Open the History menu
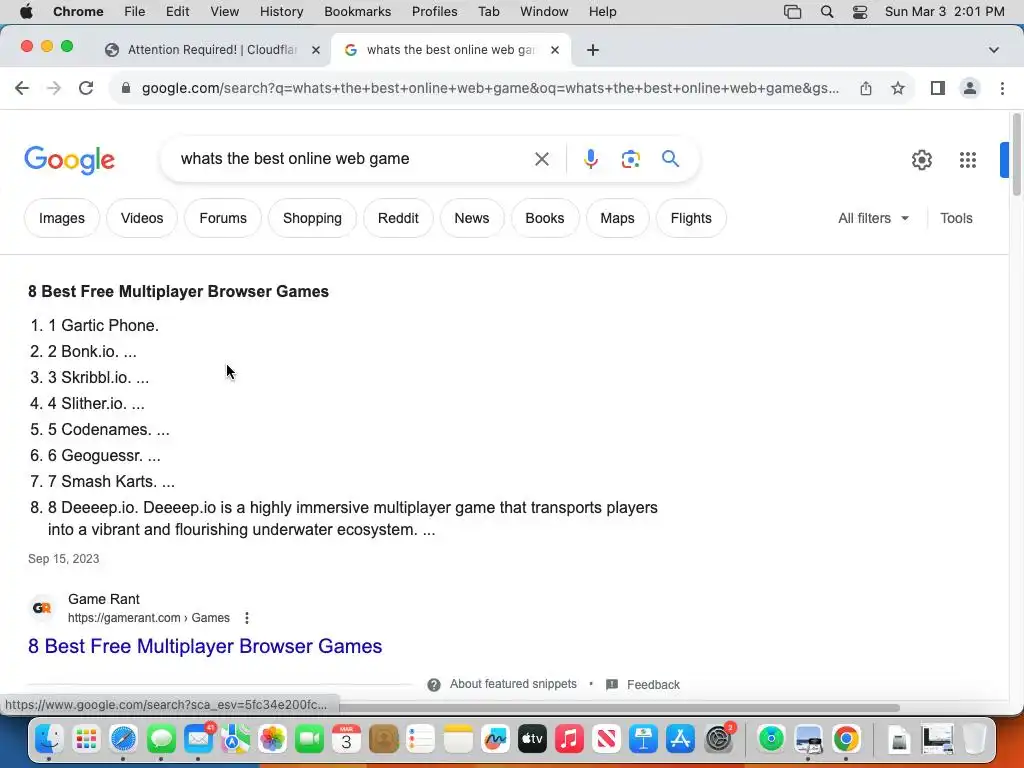 click(281, 12)
